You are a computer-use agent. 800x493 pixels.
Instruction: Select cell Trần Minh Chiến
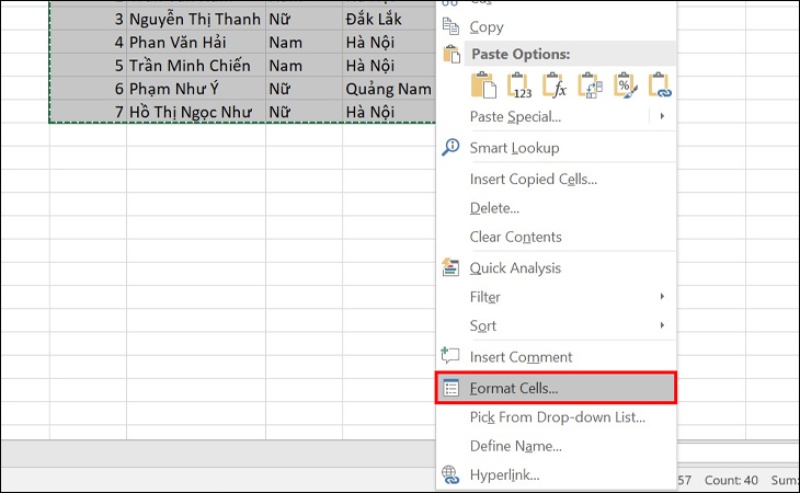coord(196,65)
